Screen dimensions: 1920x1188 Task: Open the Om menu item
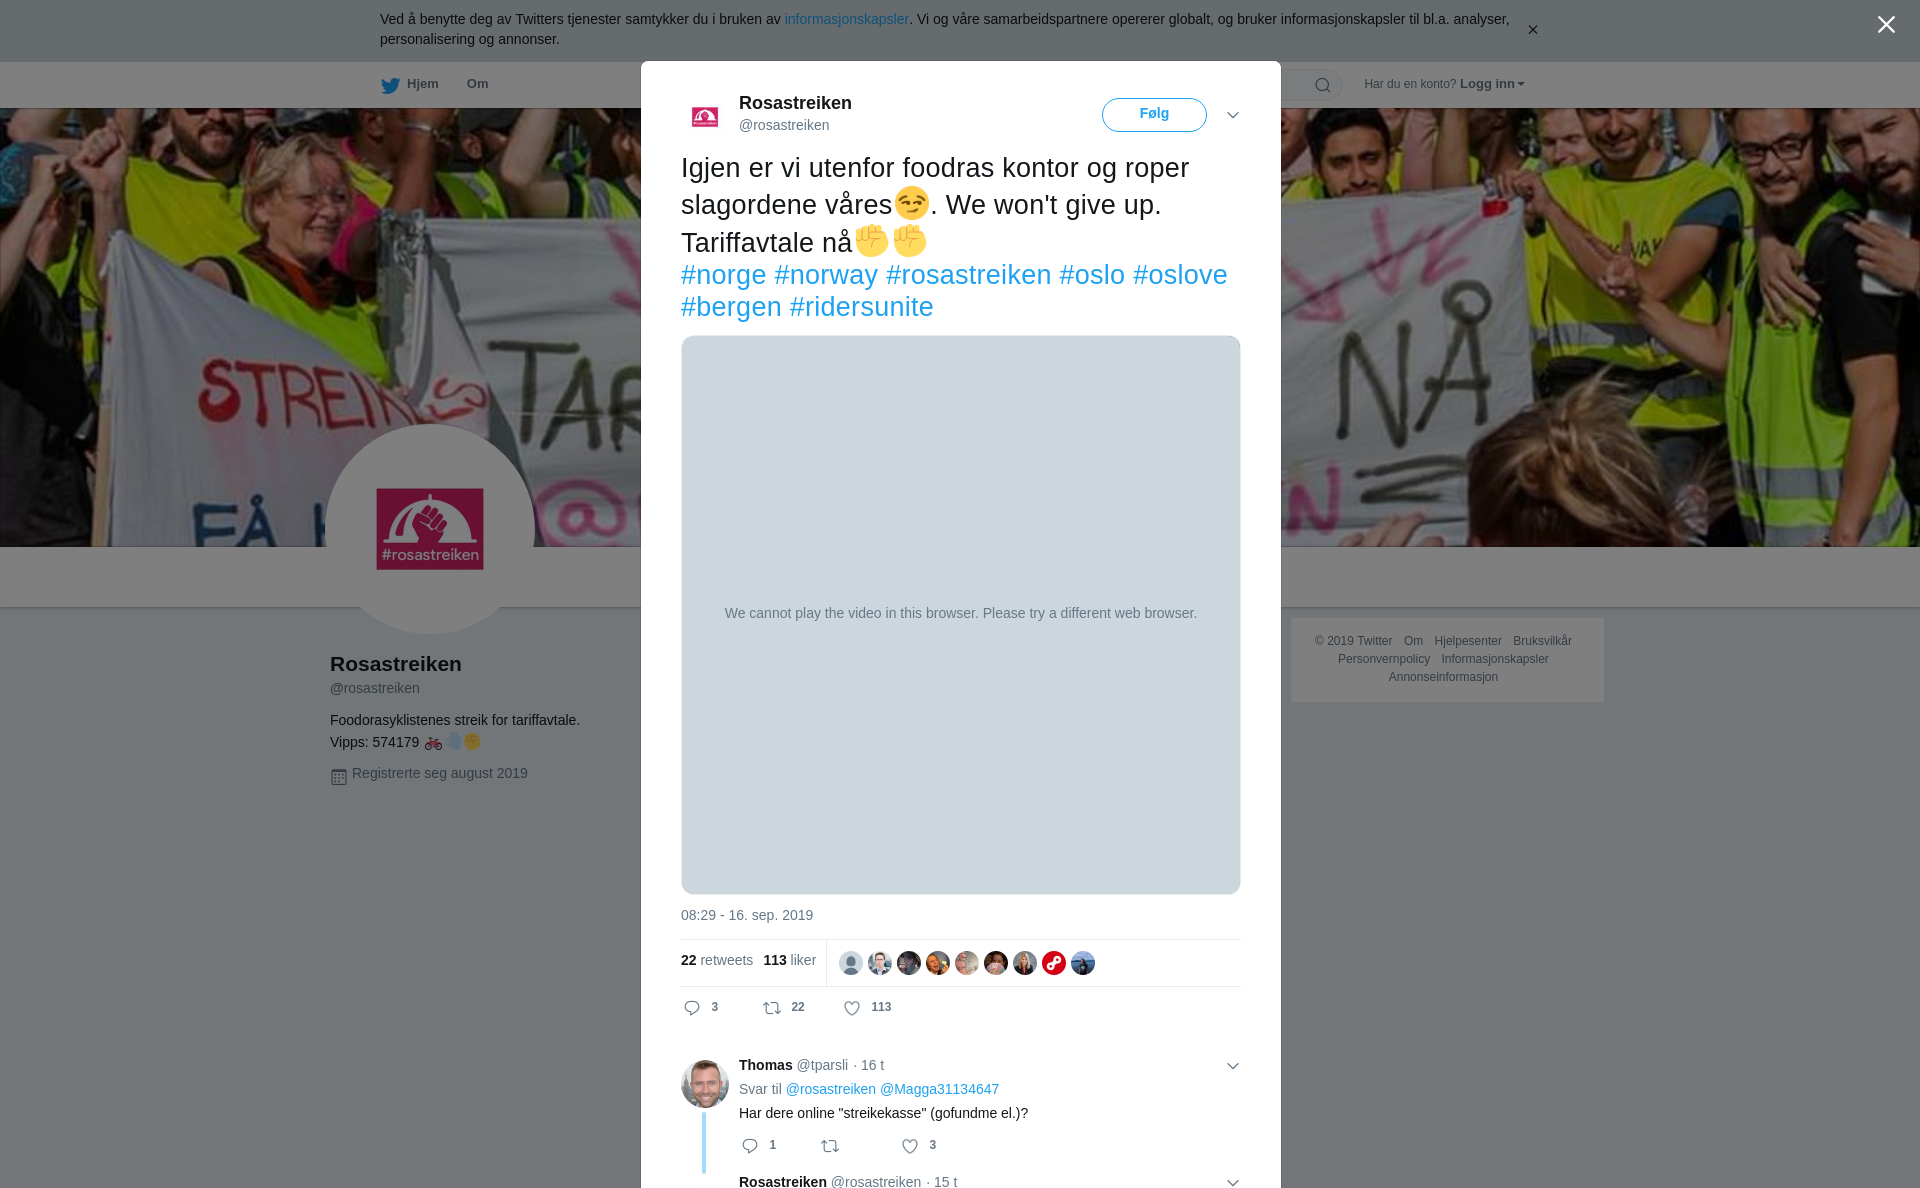(x=477, y=84)
